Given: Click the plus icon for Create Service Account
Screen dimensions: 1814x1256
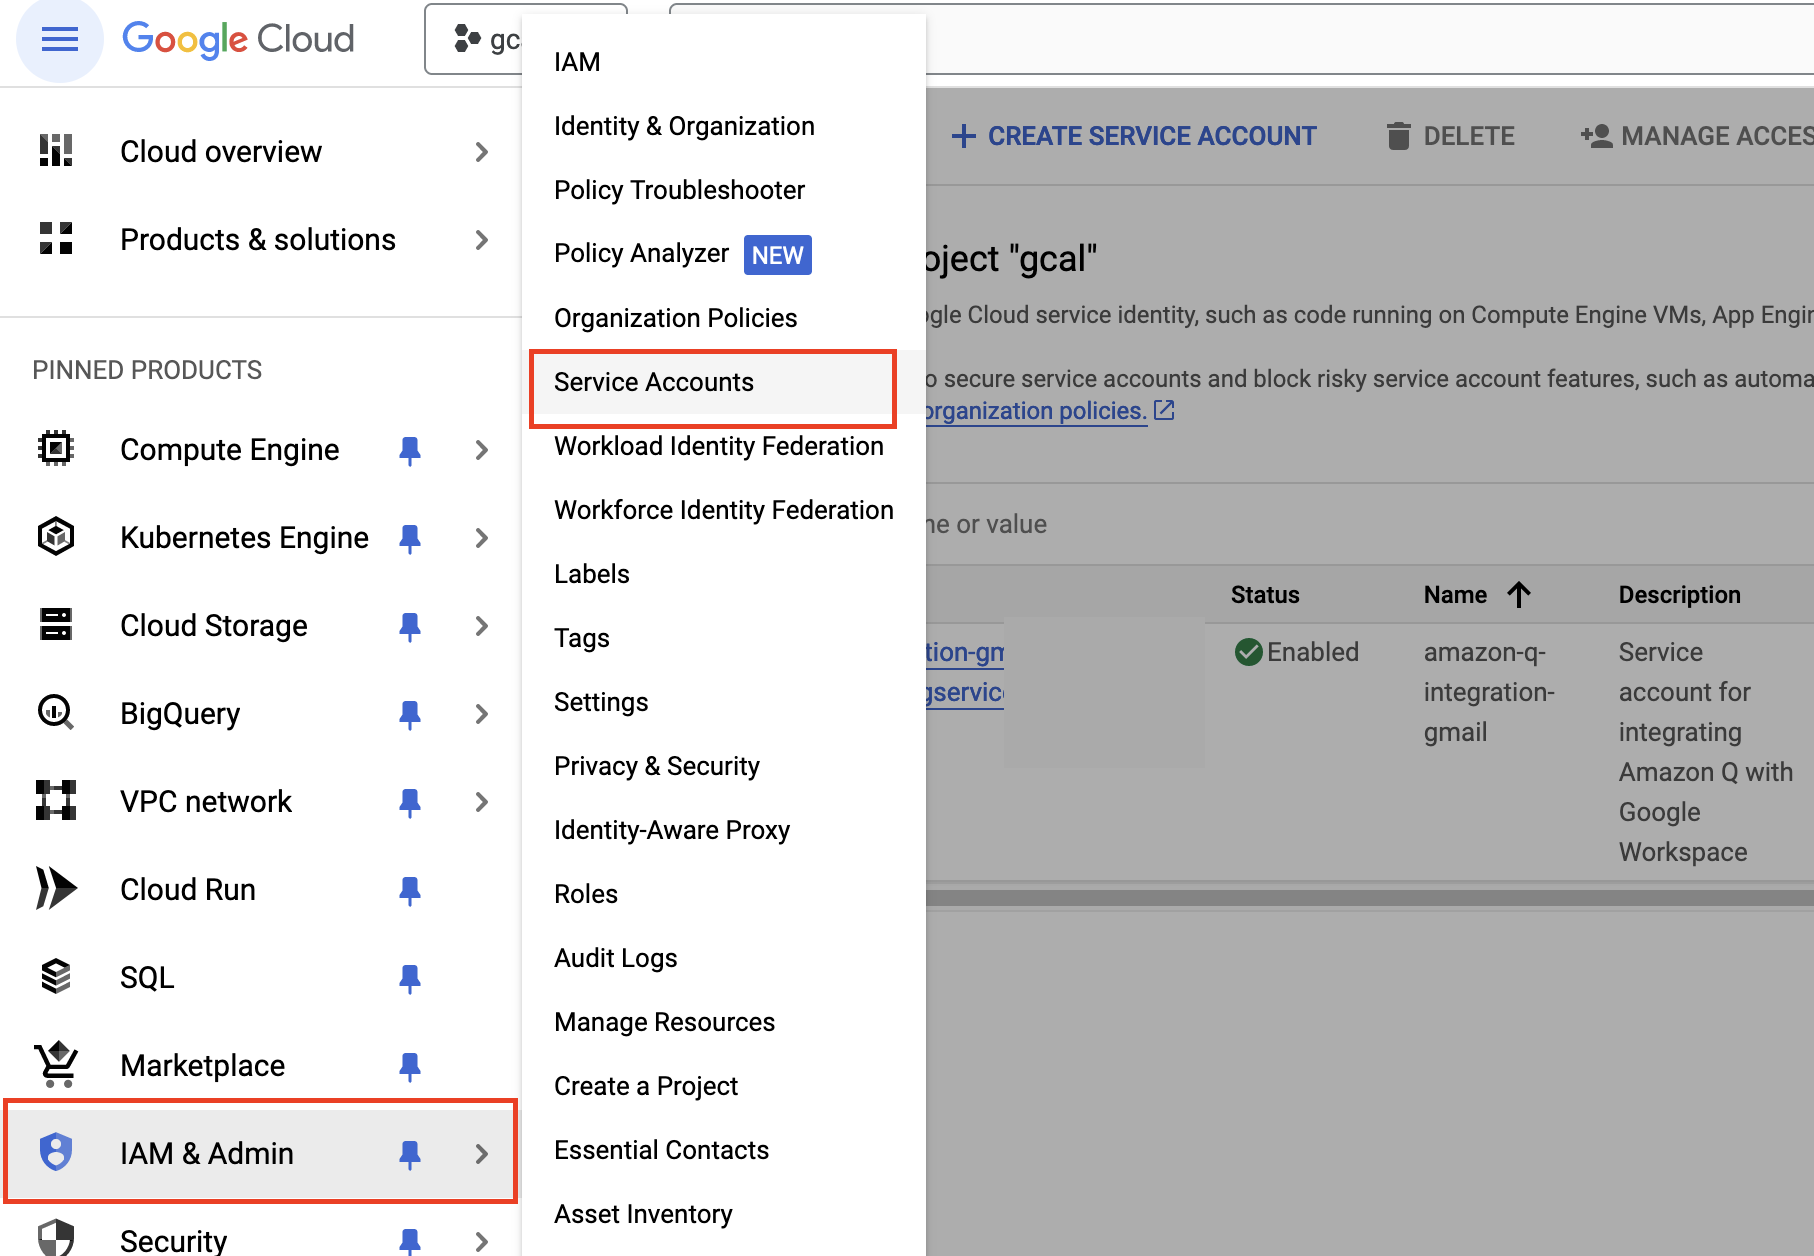Looking at the screenshot, I should point(963,136).
